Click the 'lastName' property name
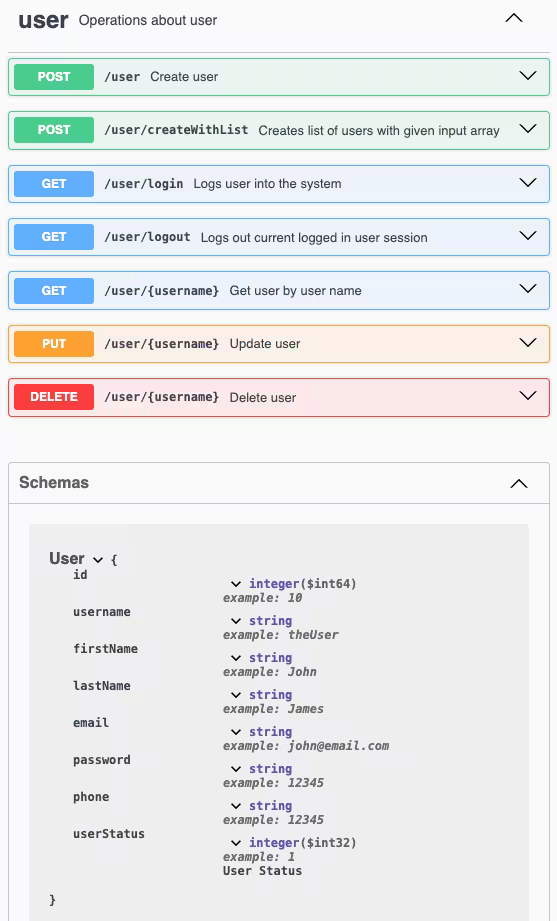The height and width of the screenshot is (921, 557). coord(102,686)
